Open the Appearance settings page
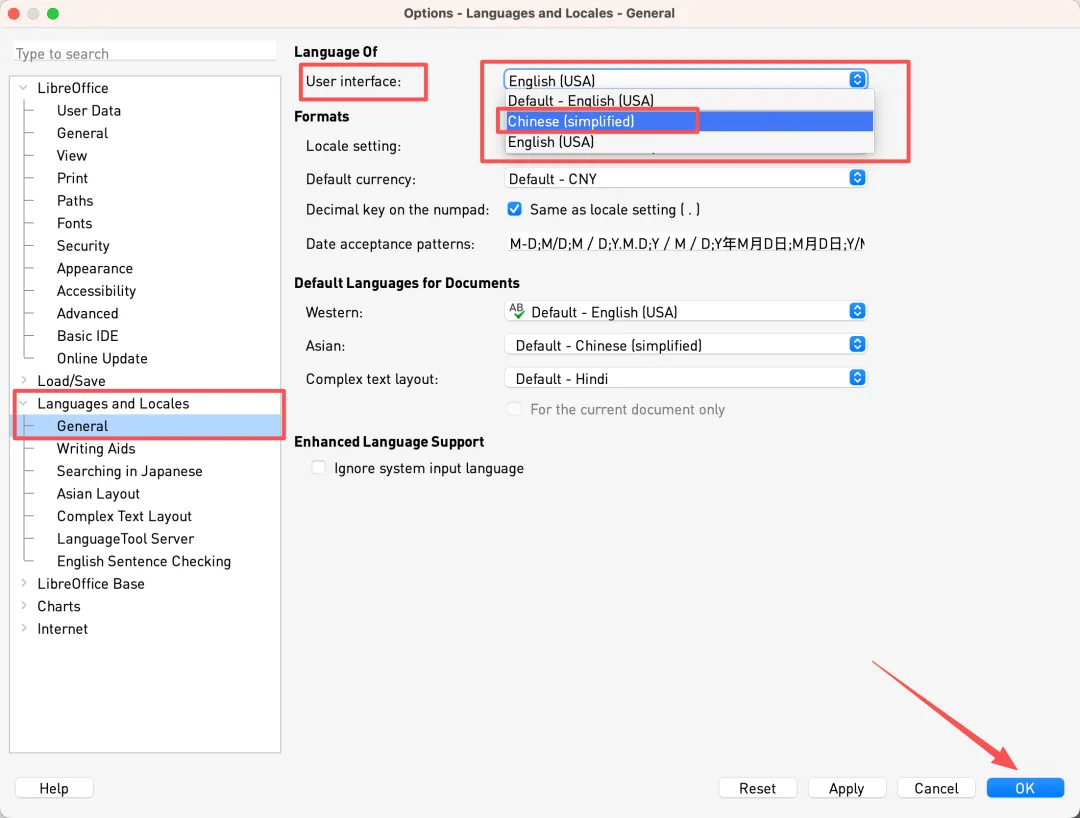Viewport: 1080px width, 818px height. (95, 269)
